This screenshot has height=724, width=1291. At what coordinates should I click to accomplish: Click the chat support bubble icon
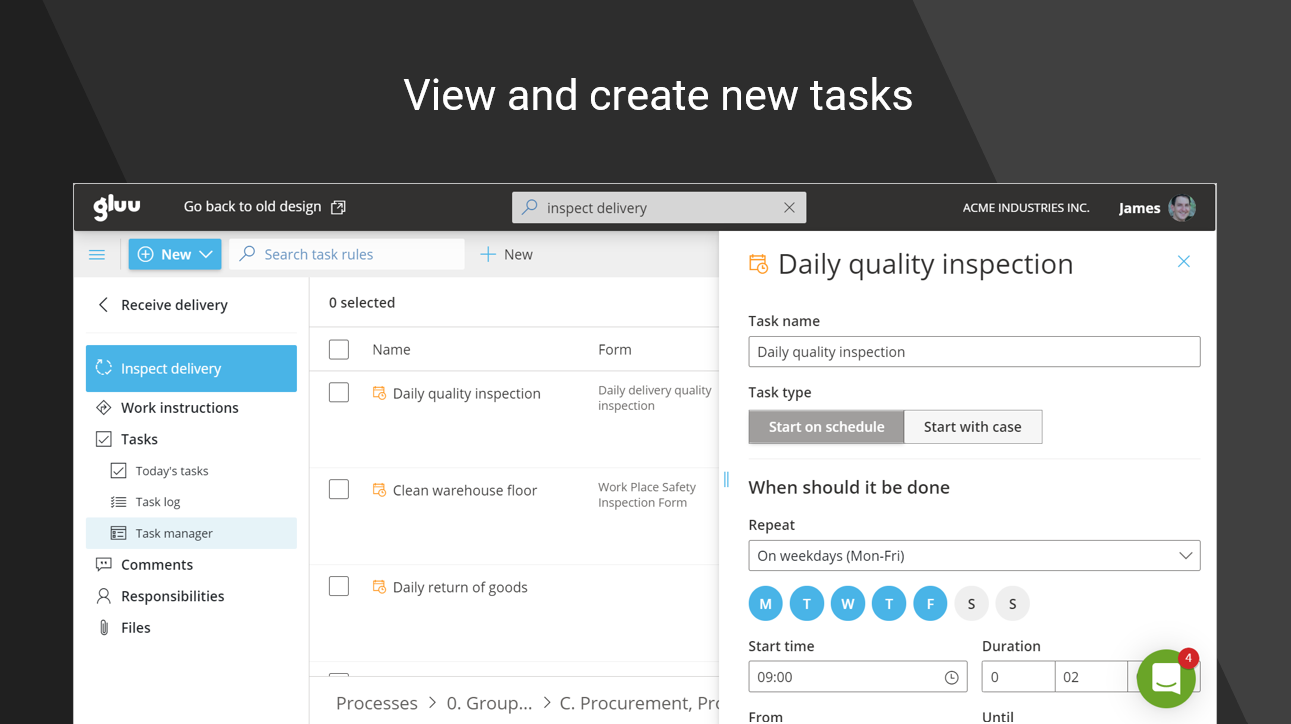pyautogui.click(x=1166, y=679)
